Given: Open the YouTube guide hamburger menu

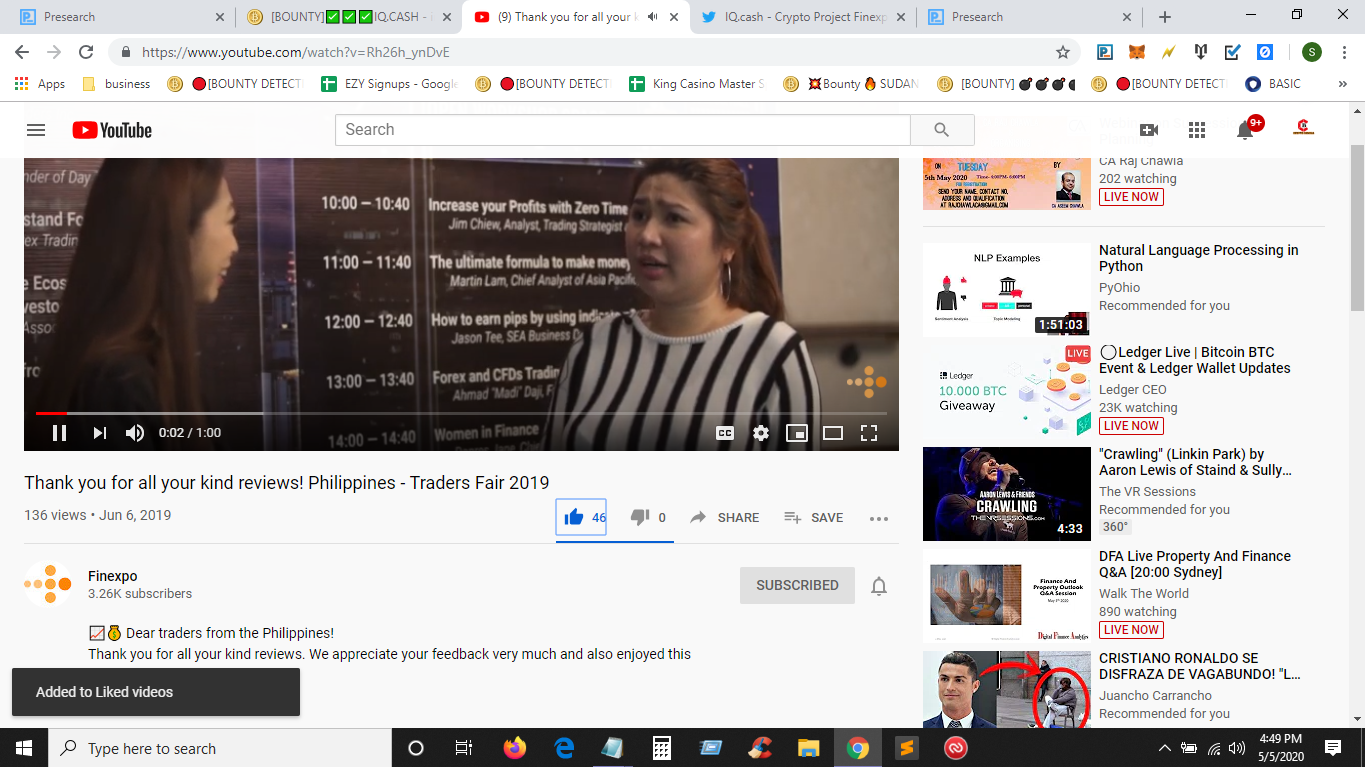Looking at the screenshot, I should pyautogui.click(x=36, y=130).
